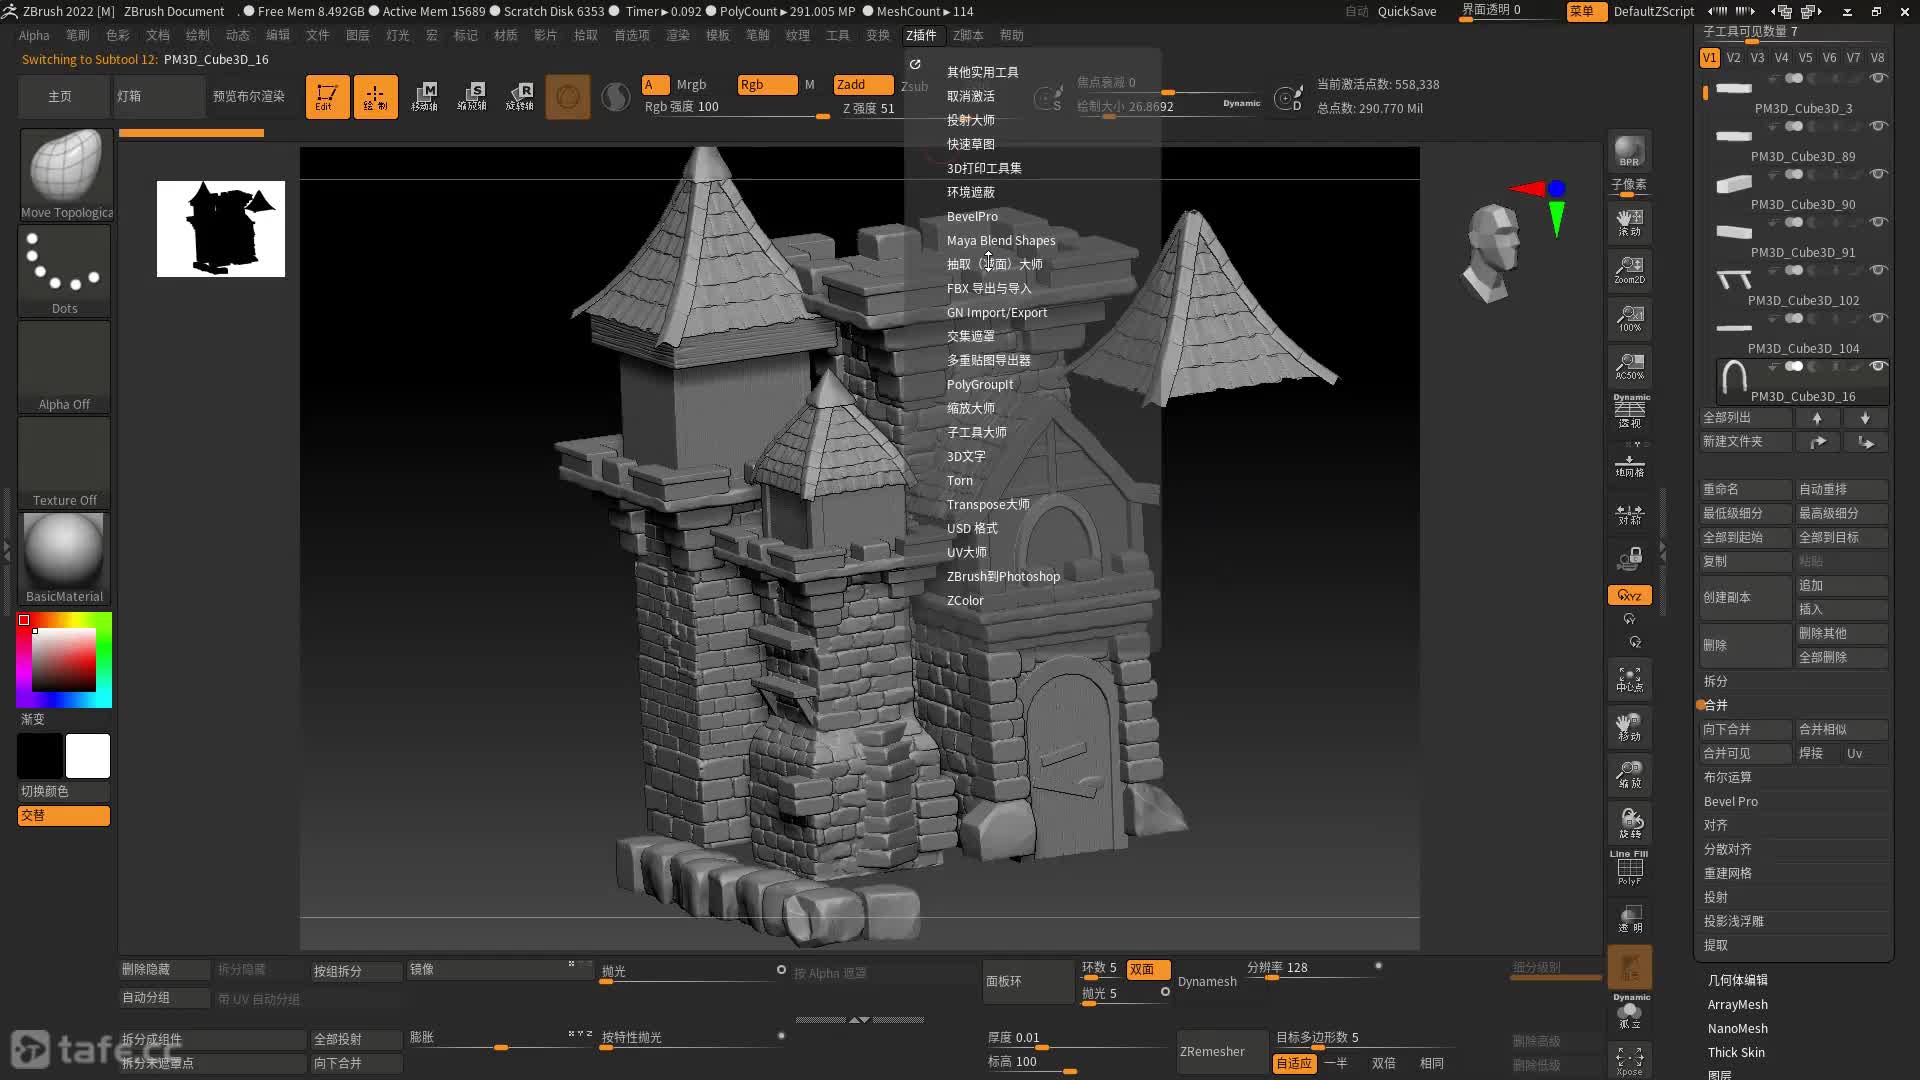Hide the PM3D_Cube3D_89 subtool
Image resolution: width=1920 pixels, height=1080 pixels.
click(1878, 126)
